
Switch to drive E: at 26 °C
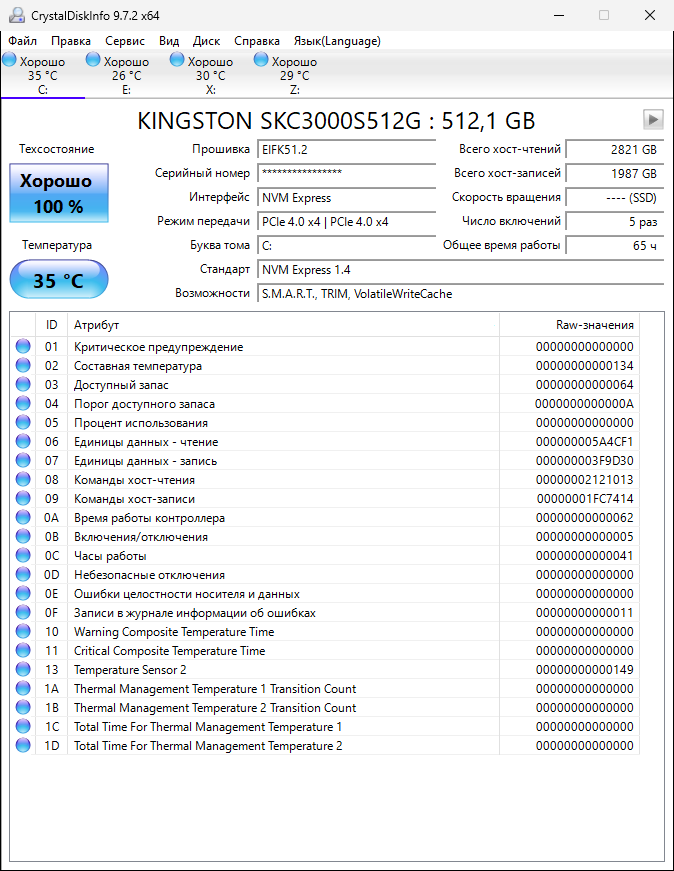127,74
